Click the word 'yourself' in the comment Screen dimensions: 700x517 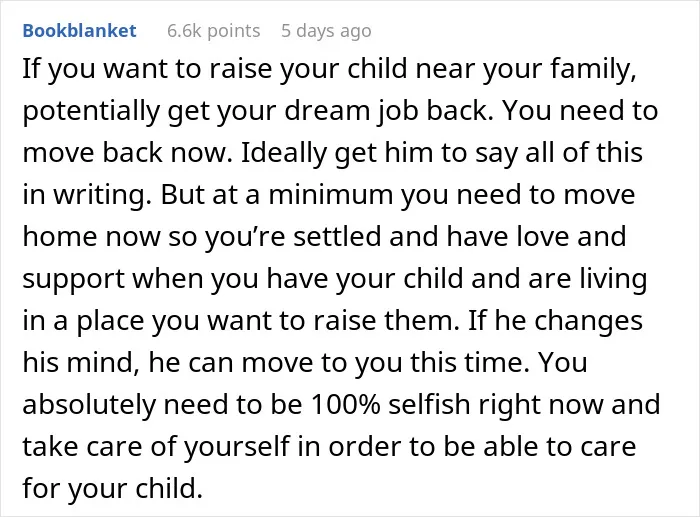(237, 446)
